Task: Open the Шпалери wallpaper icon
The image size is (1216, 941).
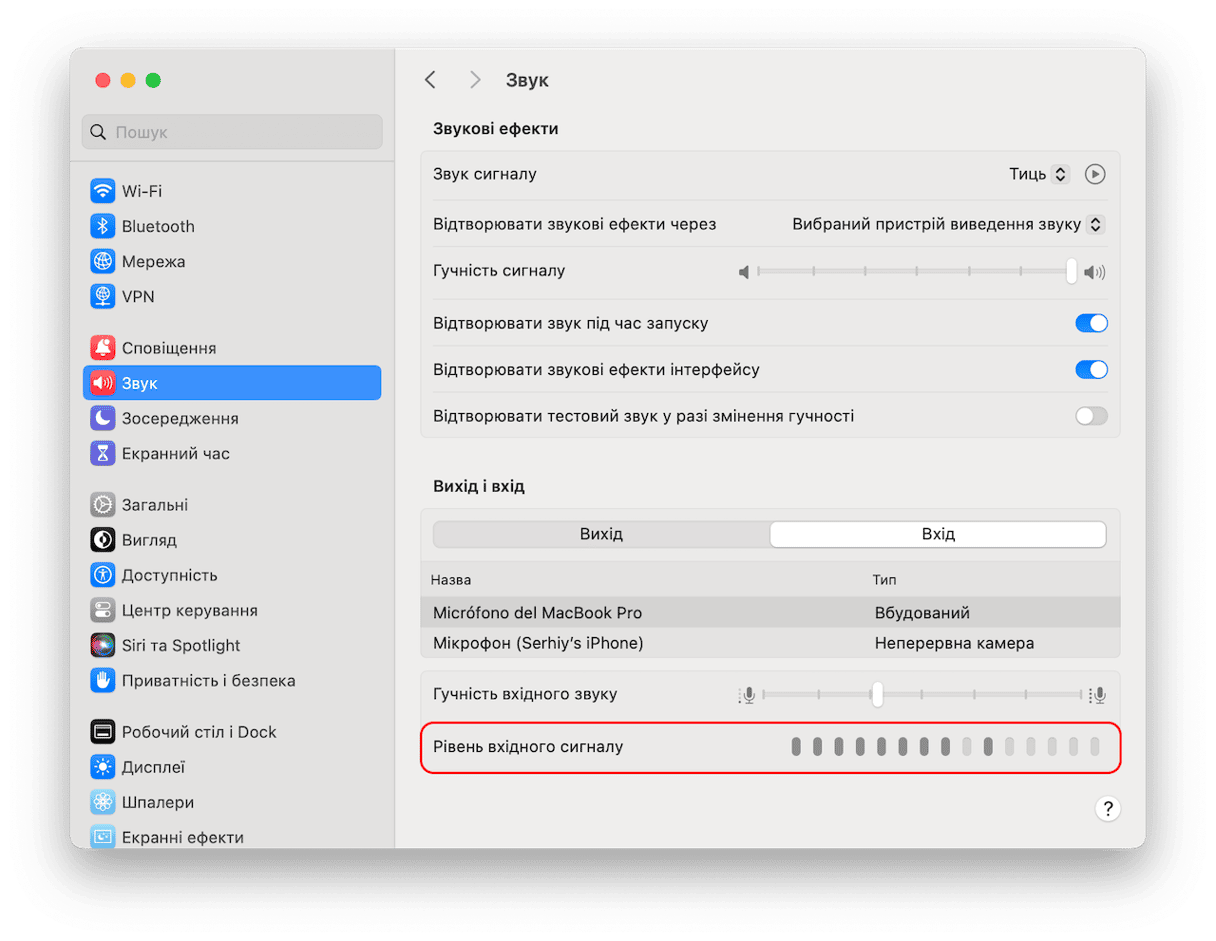Action: tap(102, 802)
